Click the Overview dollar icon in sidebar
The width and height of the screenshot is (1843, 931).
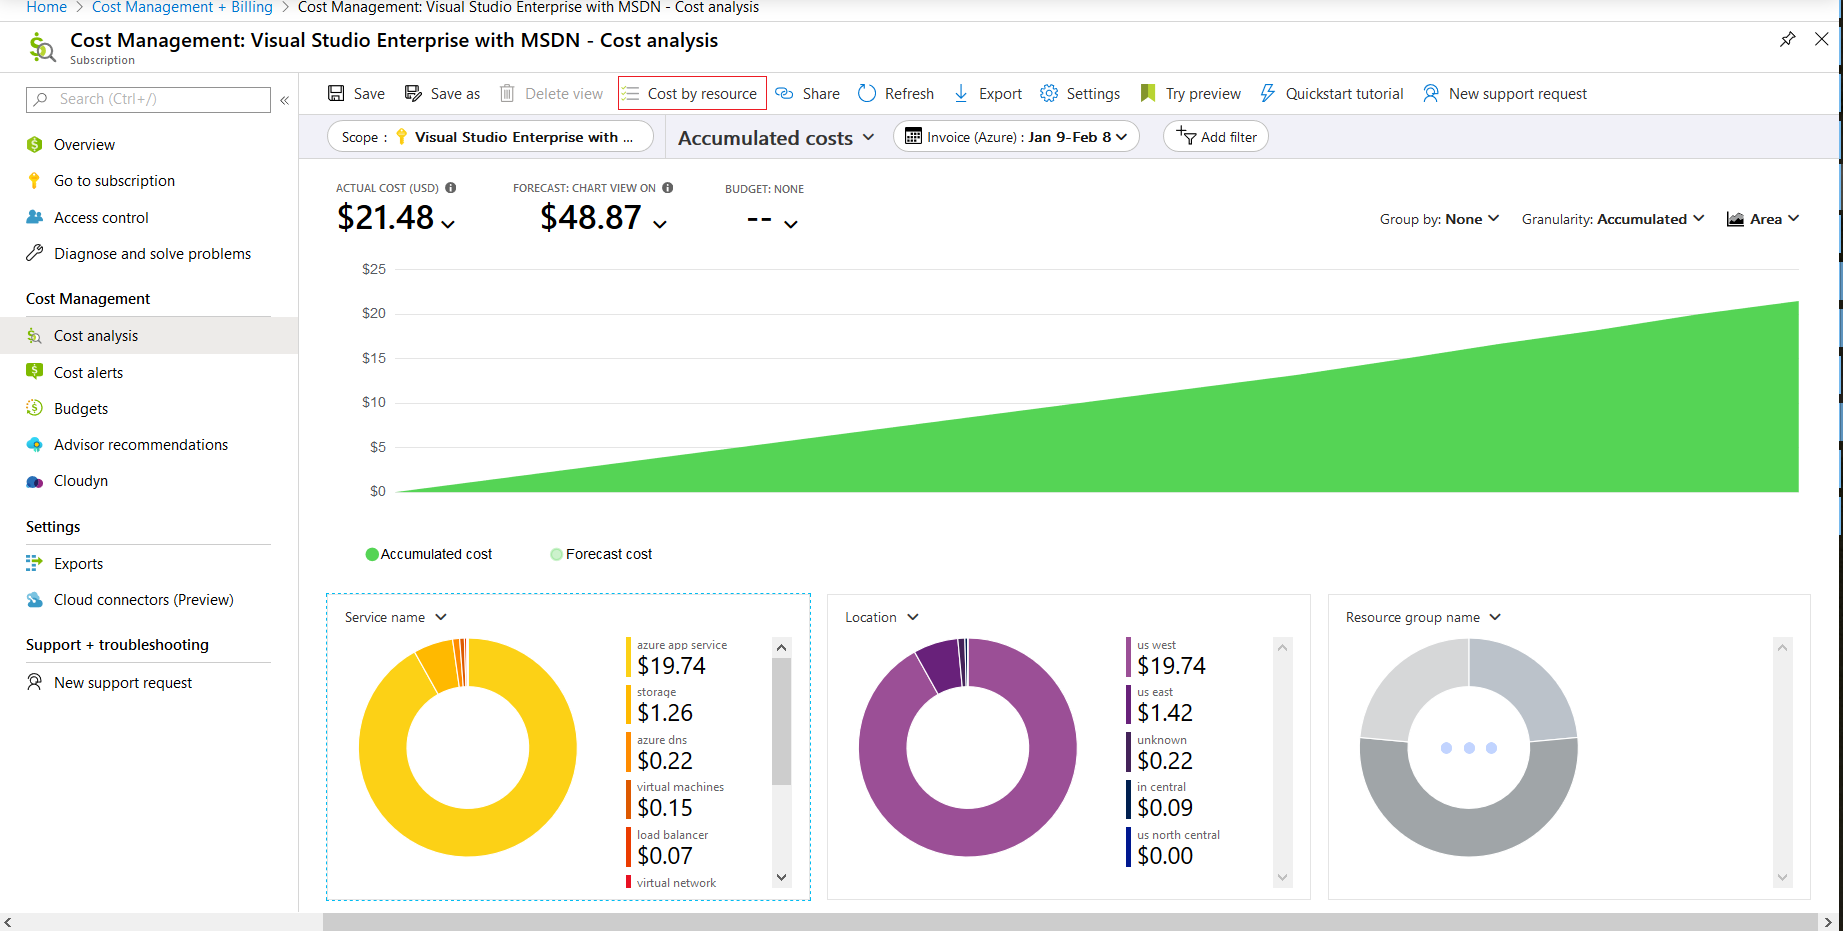coord(35,144)
